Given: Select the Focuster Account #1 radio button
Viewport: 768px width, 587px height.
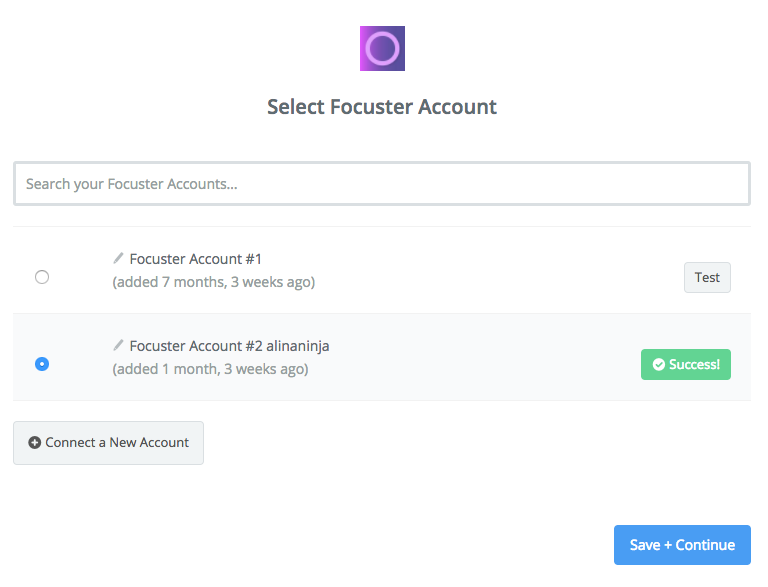Looking at the screenshot, I should [42, 277].
